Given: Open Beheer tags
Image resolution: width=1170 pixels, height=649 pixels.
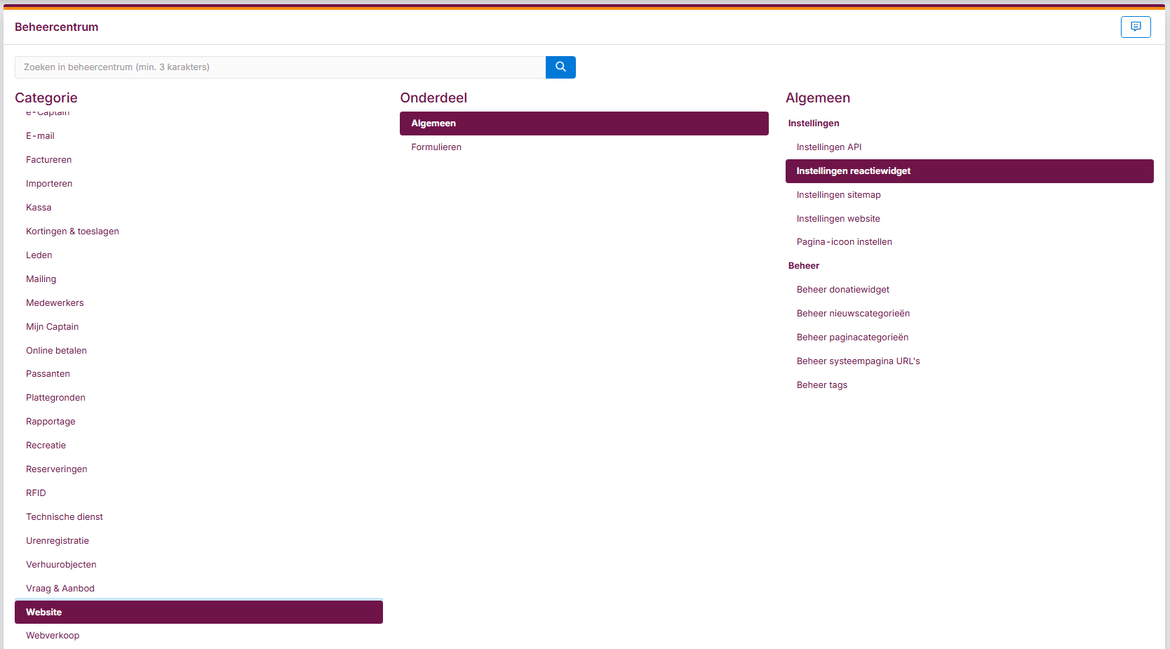Looking at the screenshot, I should (x=821, y=384).
